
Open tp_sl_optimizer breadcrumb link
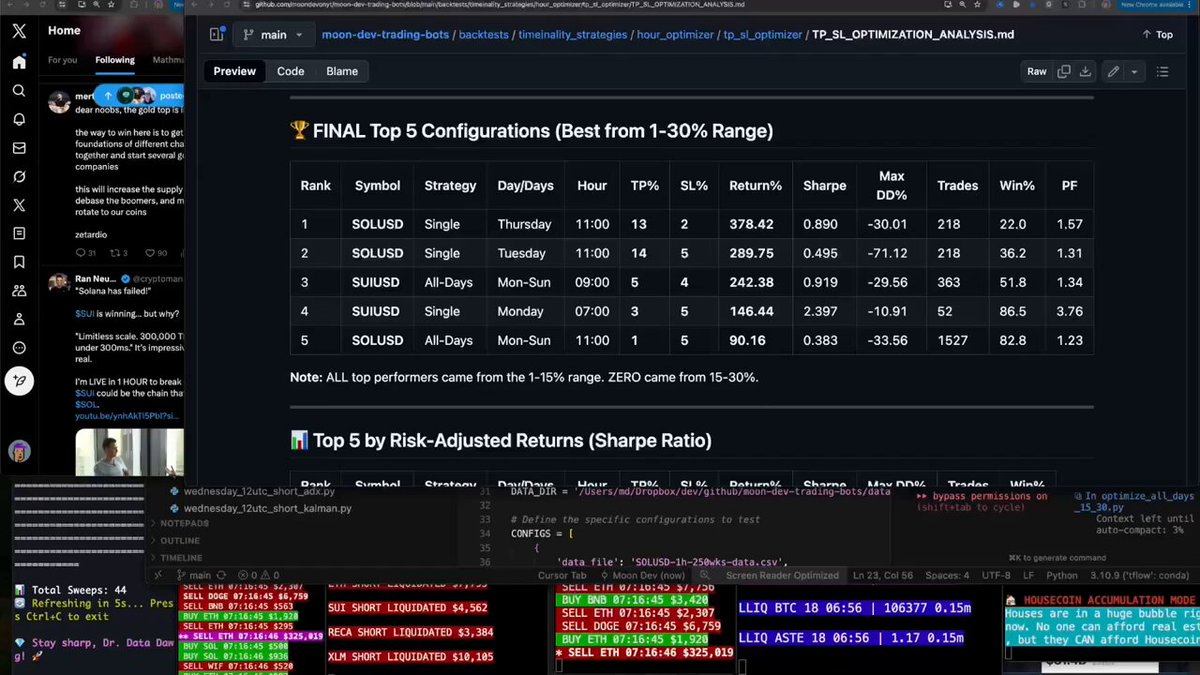click(x=765, y=34)
